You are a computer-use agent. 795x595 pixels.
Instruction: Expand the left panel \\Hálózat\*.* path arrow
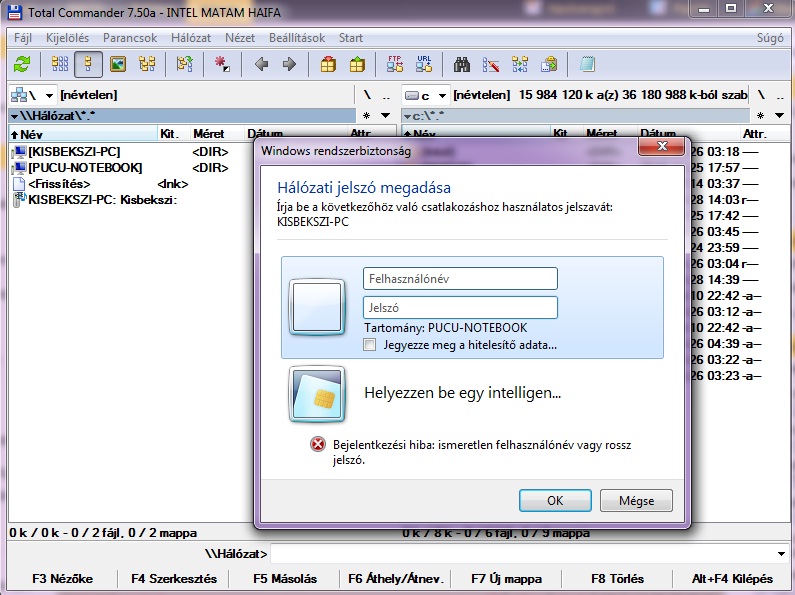[14, 117]
